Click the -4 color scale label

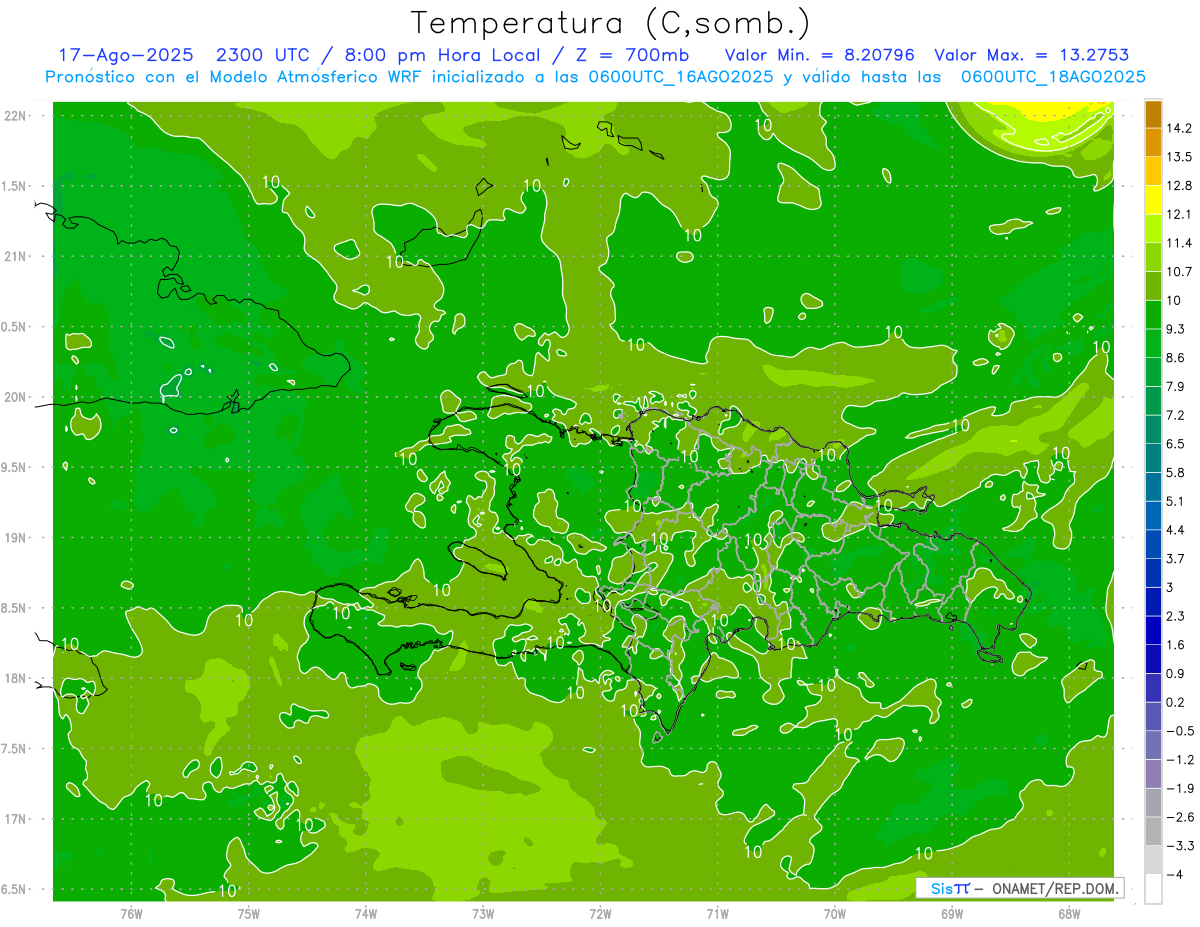[1175, 875]
